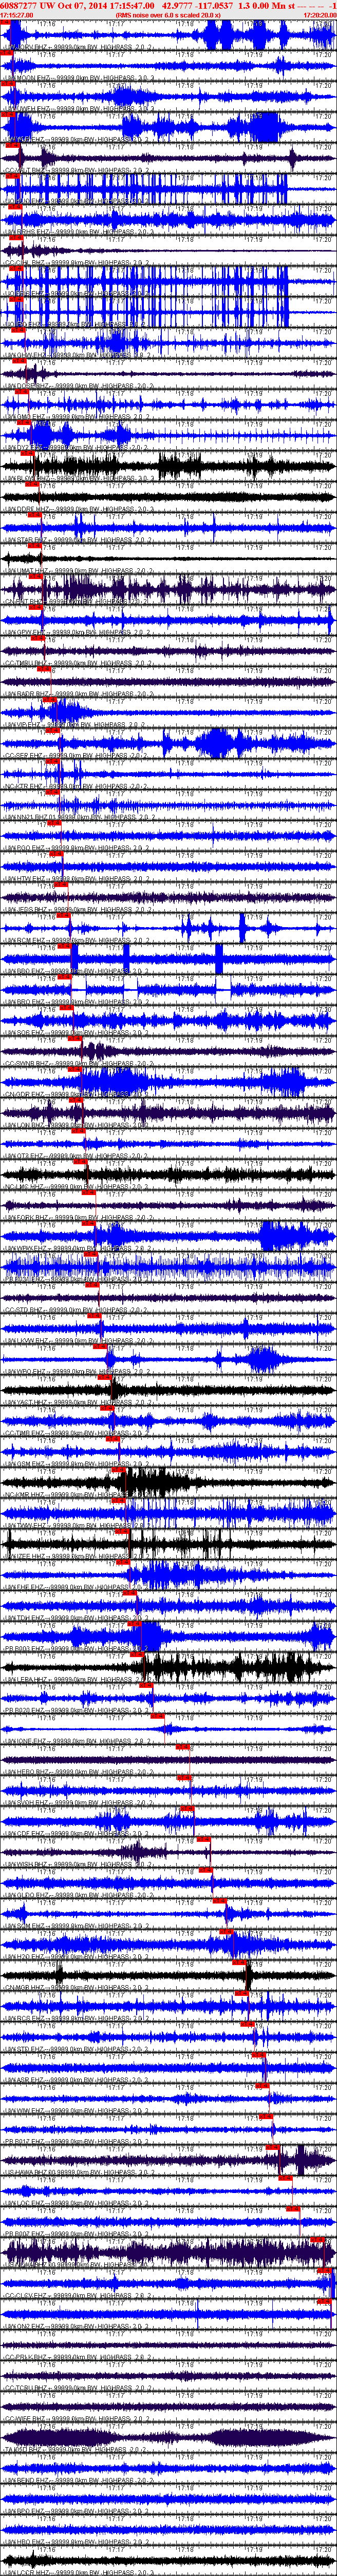Select the CC.SWNB BHZ trace label
The width and height of the screenshot is (337, 2576).
pos(78,1063)
